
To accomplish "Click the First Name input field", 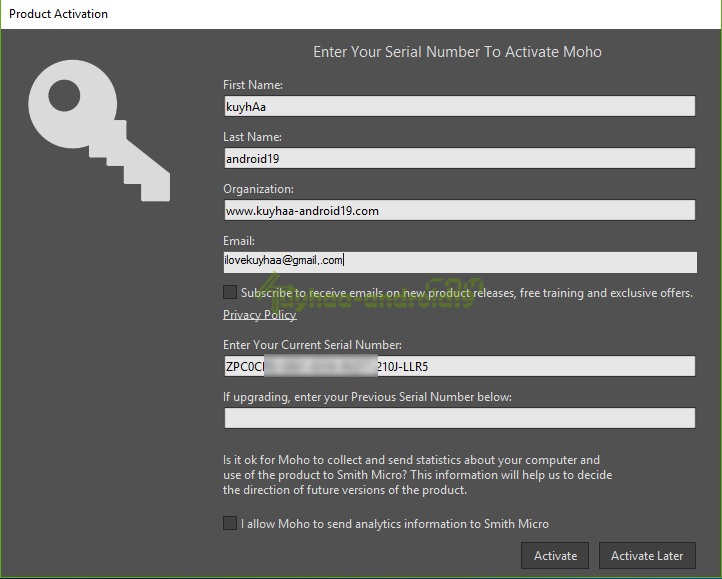I will pos(460,106).
